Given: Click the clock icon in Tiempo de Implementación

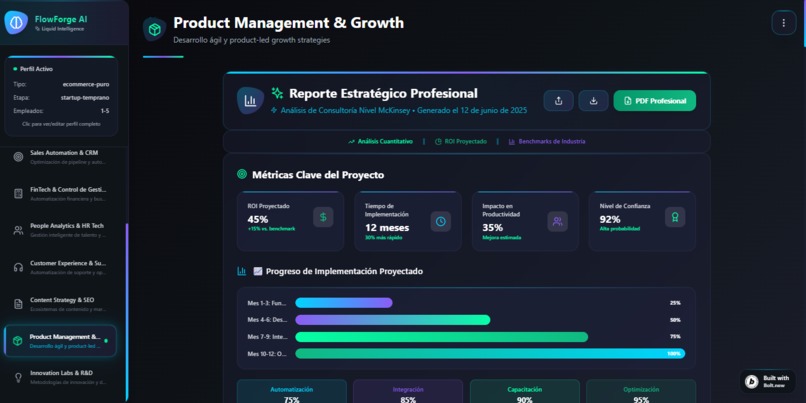Looking at the screenshot, I should (x=441, y=222).
